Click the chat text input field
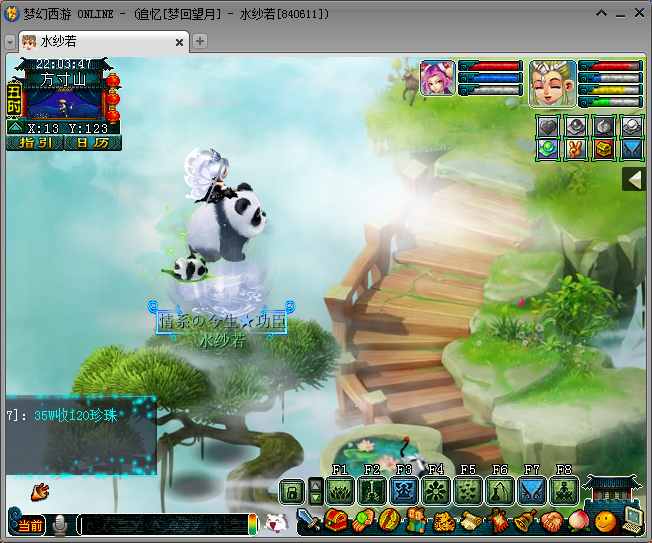This screenshot has height=543, width=652. click(x=162, y=525)
